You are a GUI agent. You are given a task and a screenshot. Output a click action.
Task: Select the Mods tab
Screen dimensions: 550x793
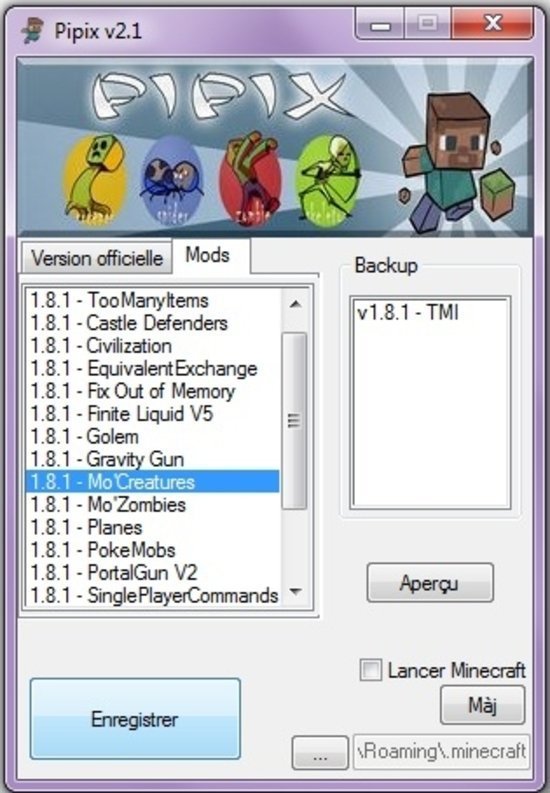tap(210, 255)
